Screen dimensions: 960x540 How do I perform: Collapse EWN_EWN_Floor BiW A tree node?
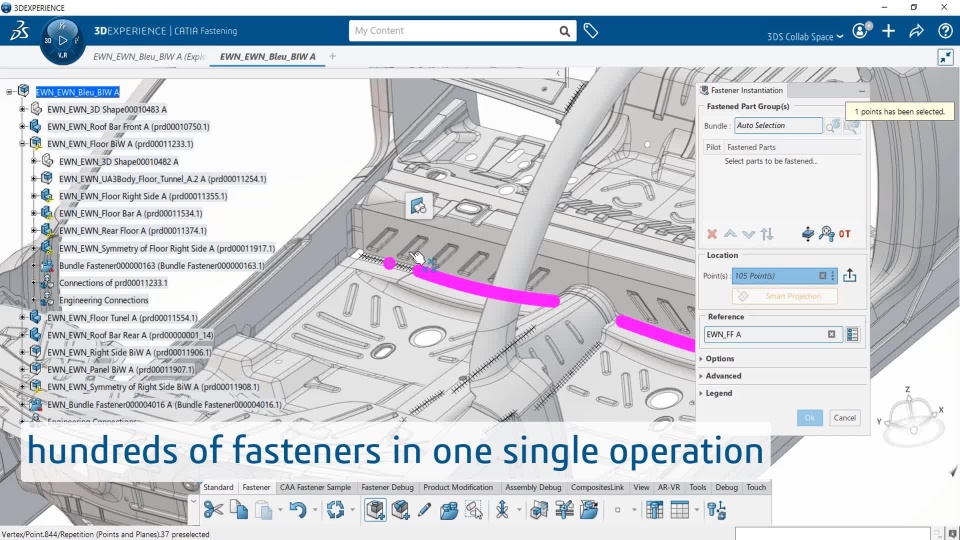(x=22, y=144)
